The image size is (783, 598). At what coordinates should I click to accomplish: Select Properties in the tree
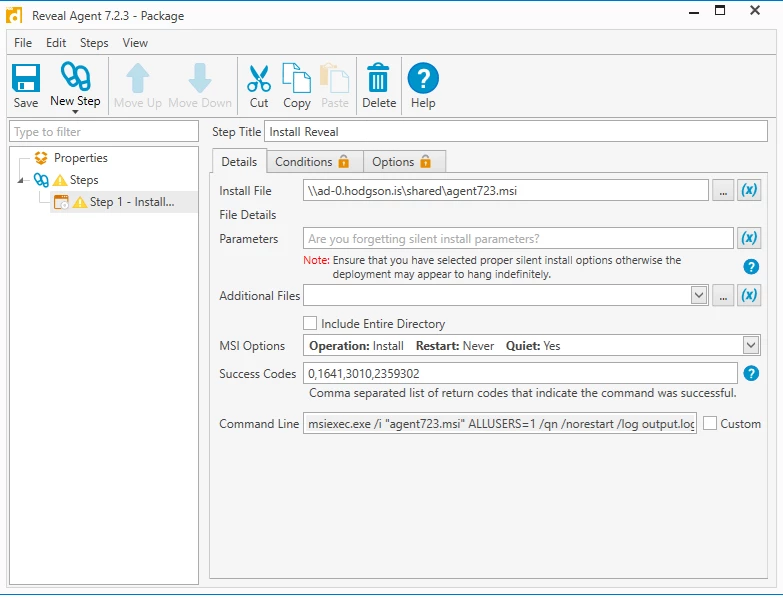(80, 158)
